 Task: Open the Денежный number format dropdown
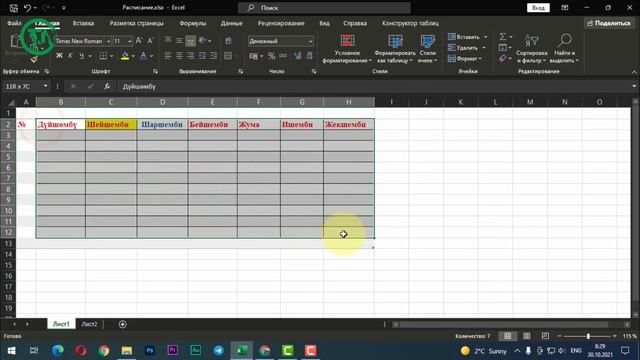311,41
